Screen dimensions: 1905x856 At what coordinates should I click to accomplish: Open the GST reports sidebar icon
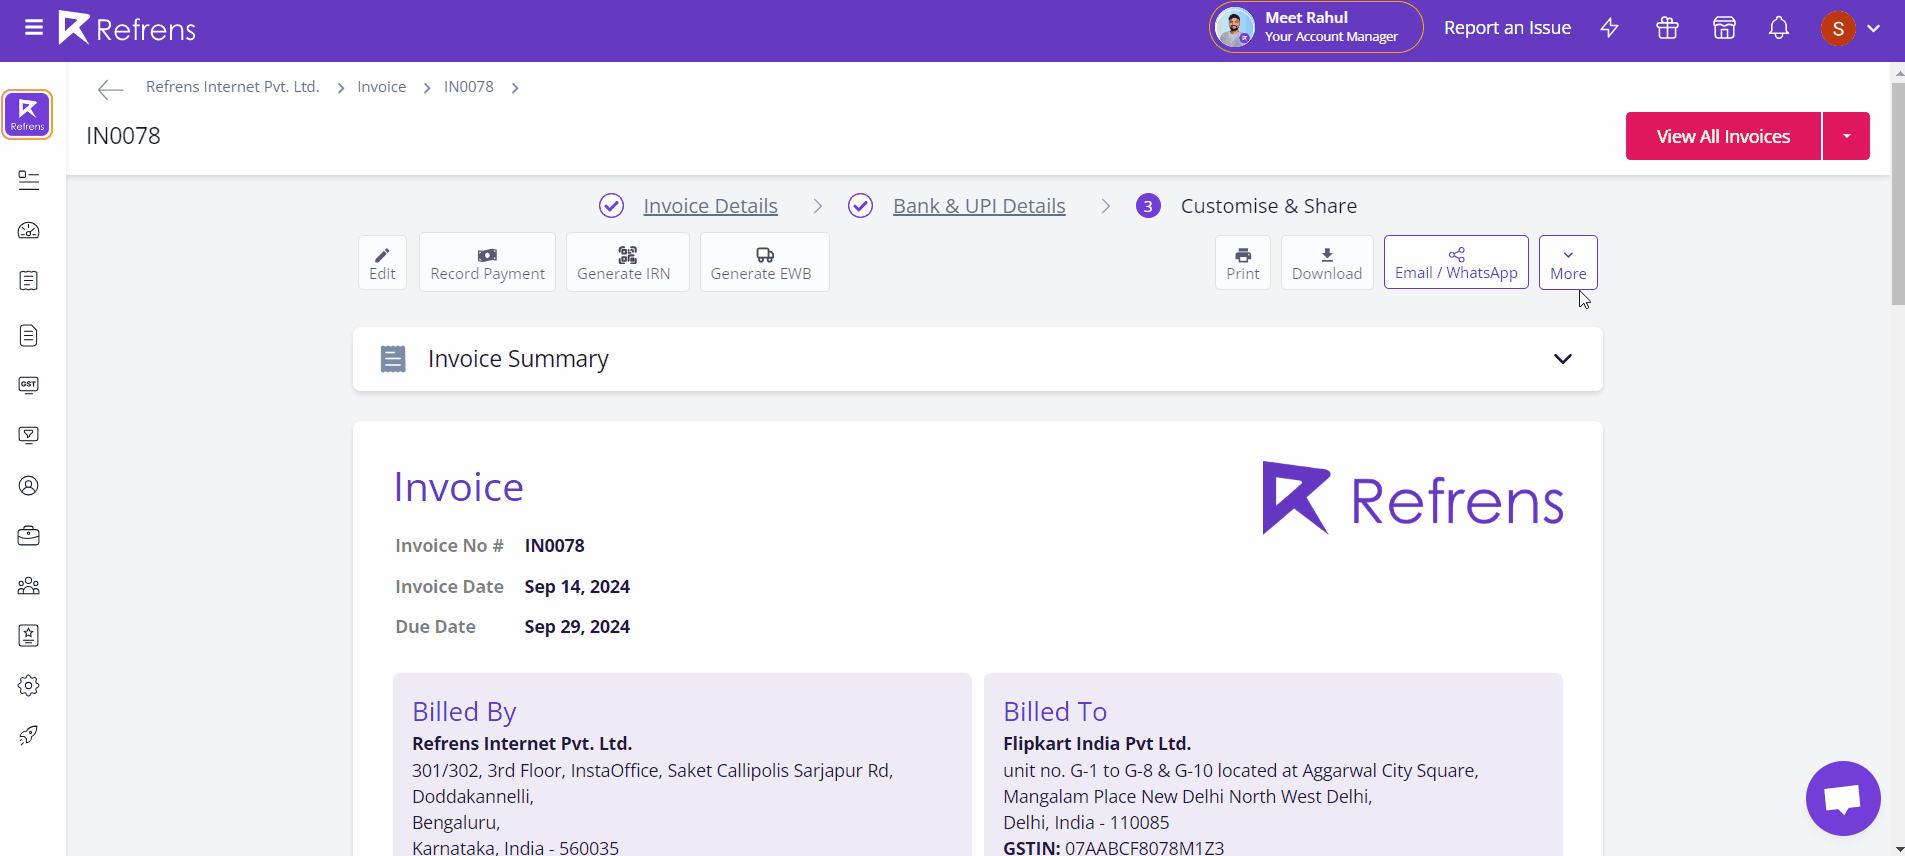29,385
